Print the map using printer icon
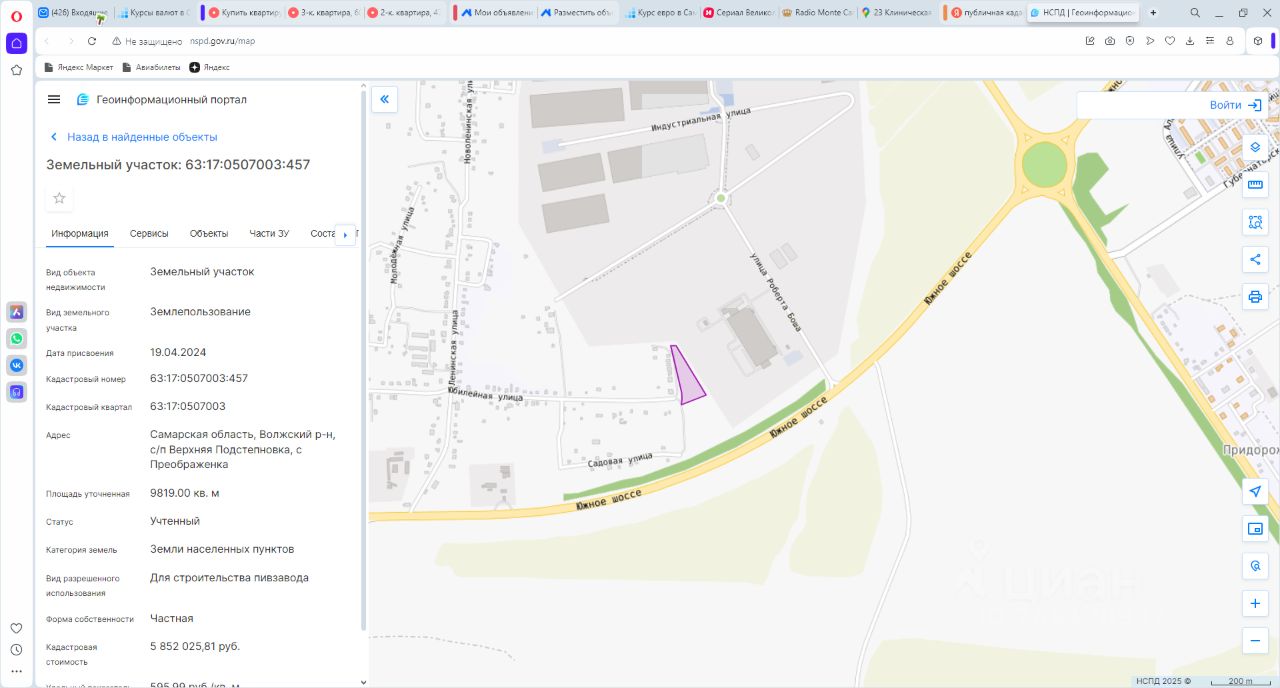The image size is (1280, 688). pos(1255,297)
